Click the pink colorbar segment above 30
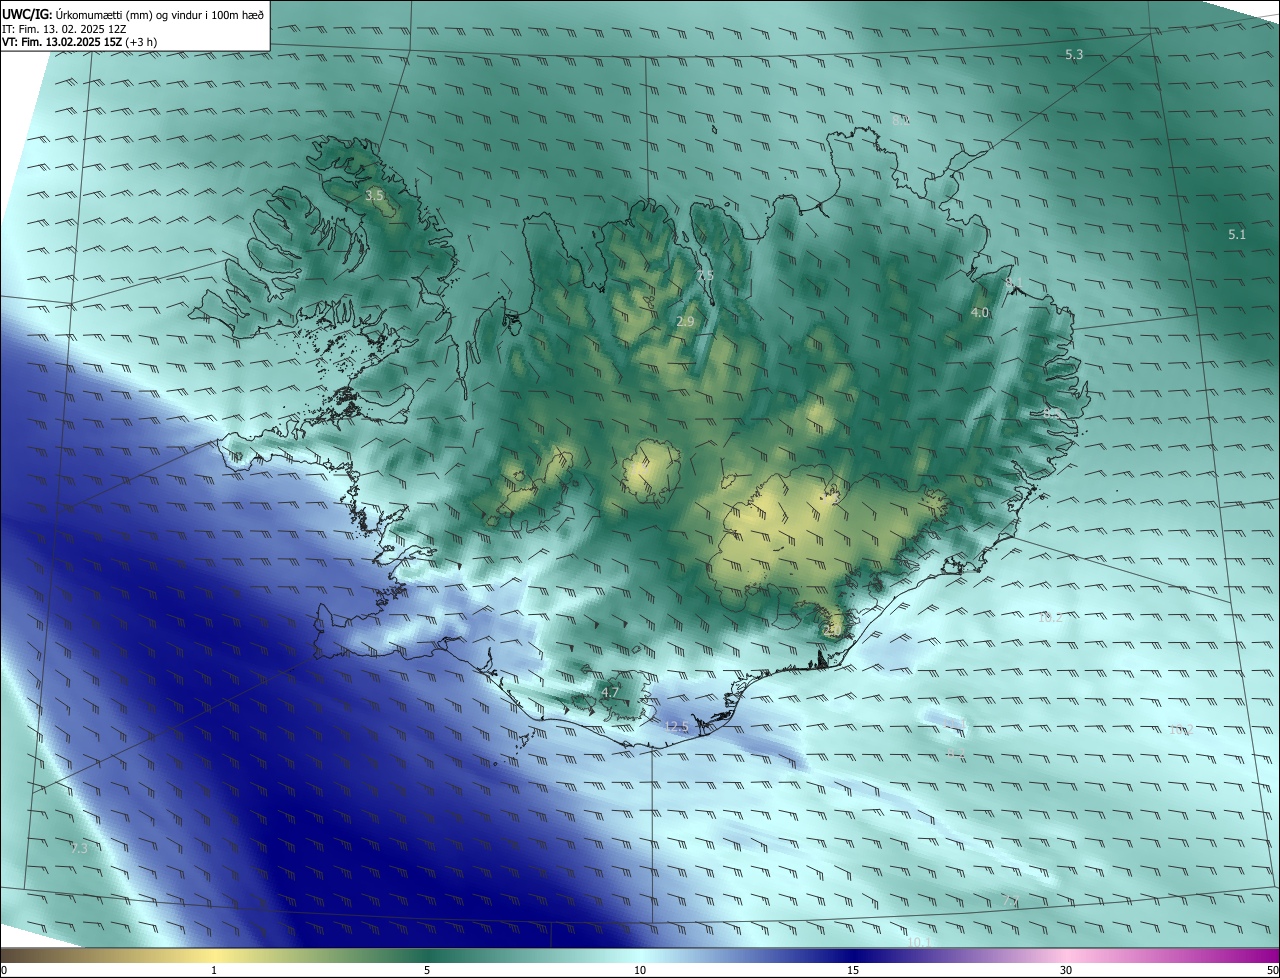The image size is (1280, 978). [x=1066, y=955]
